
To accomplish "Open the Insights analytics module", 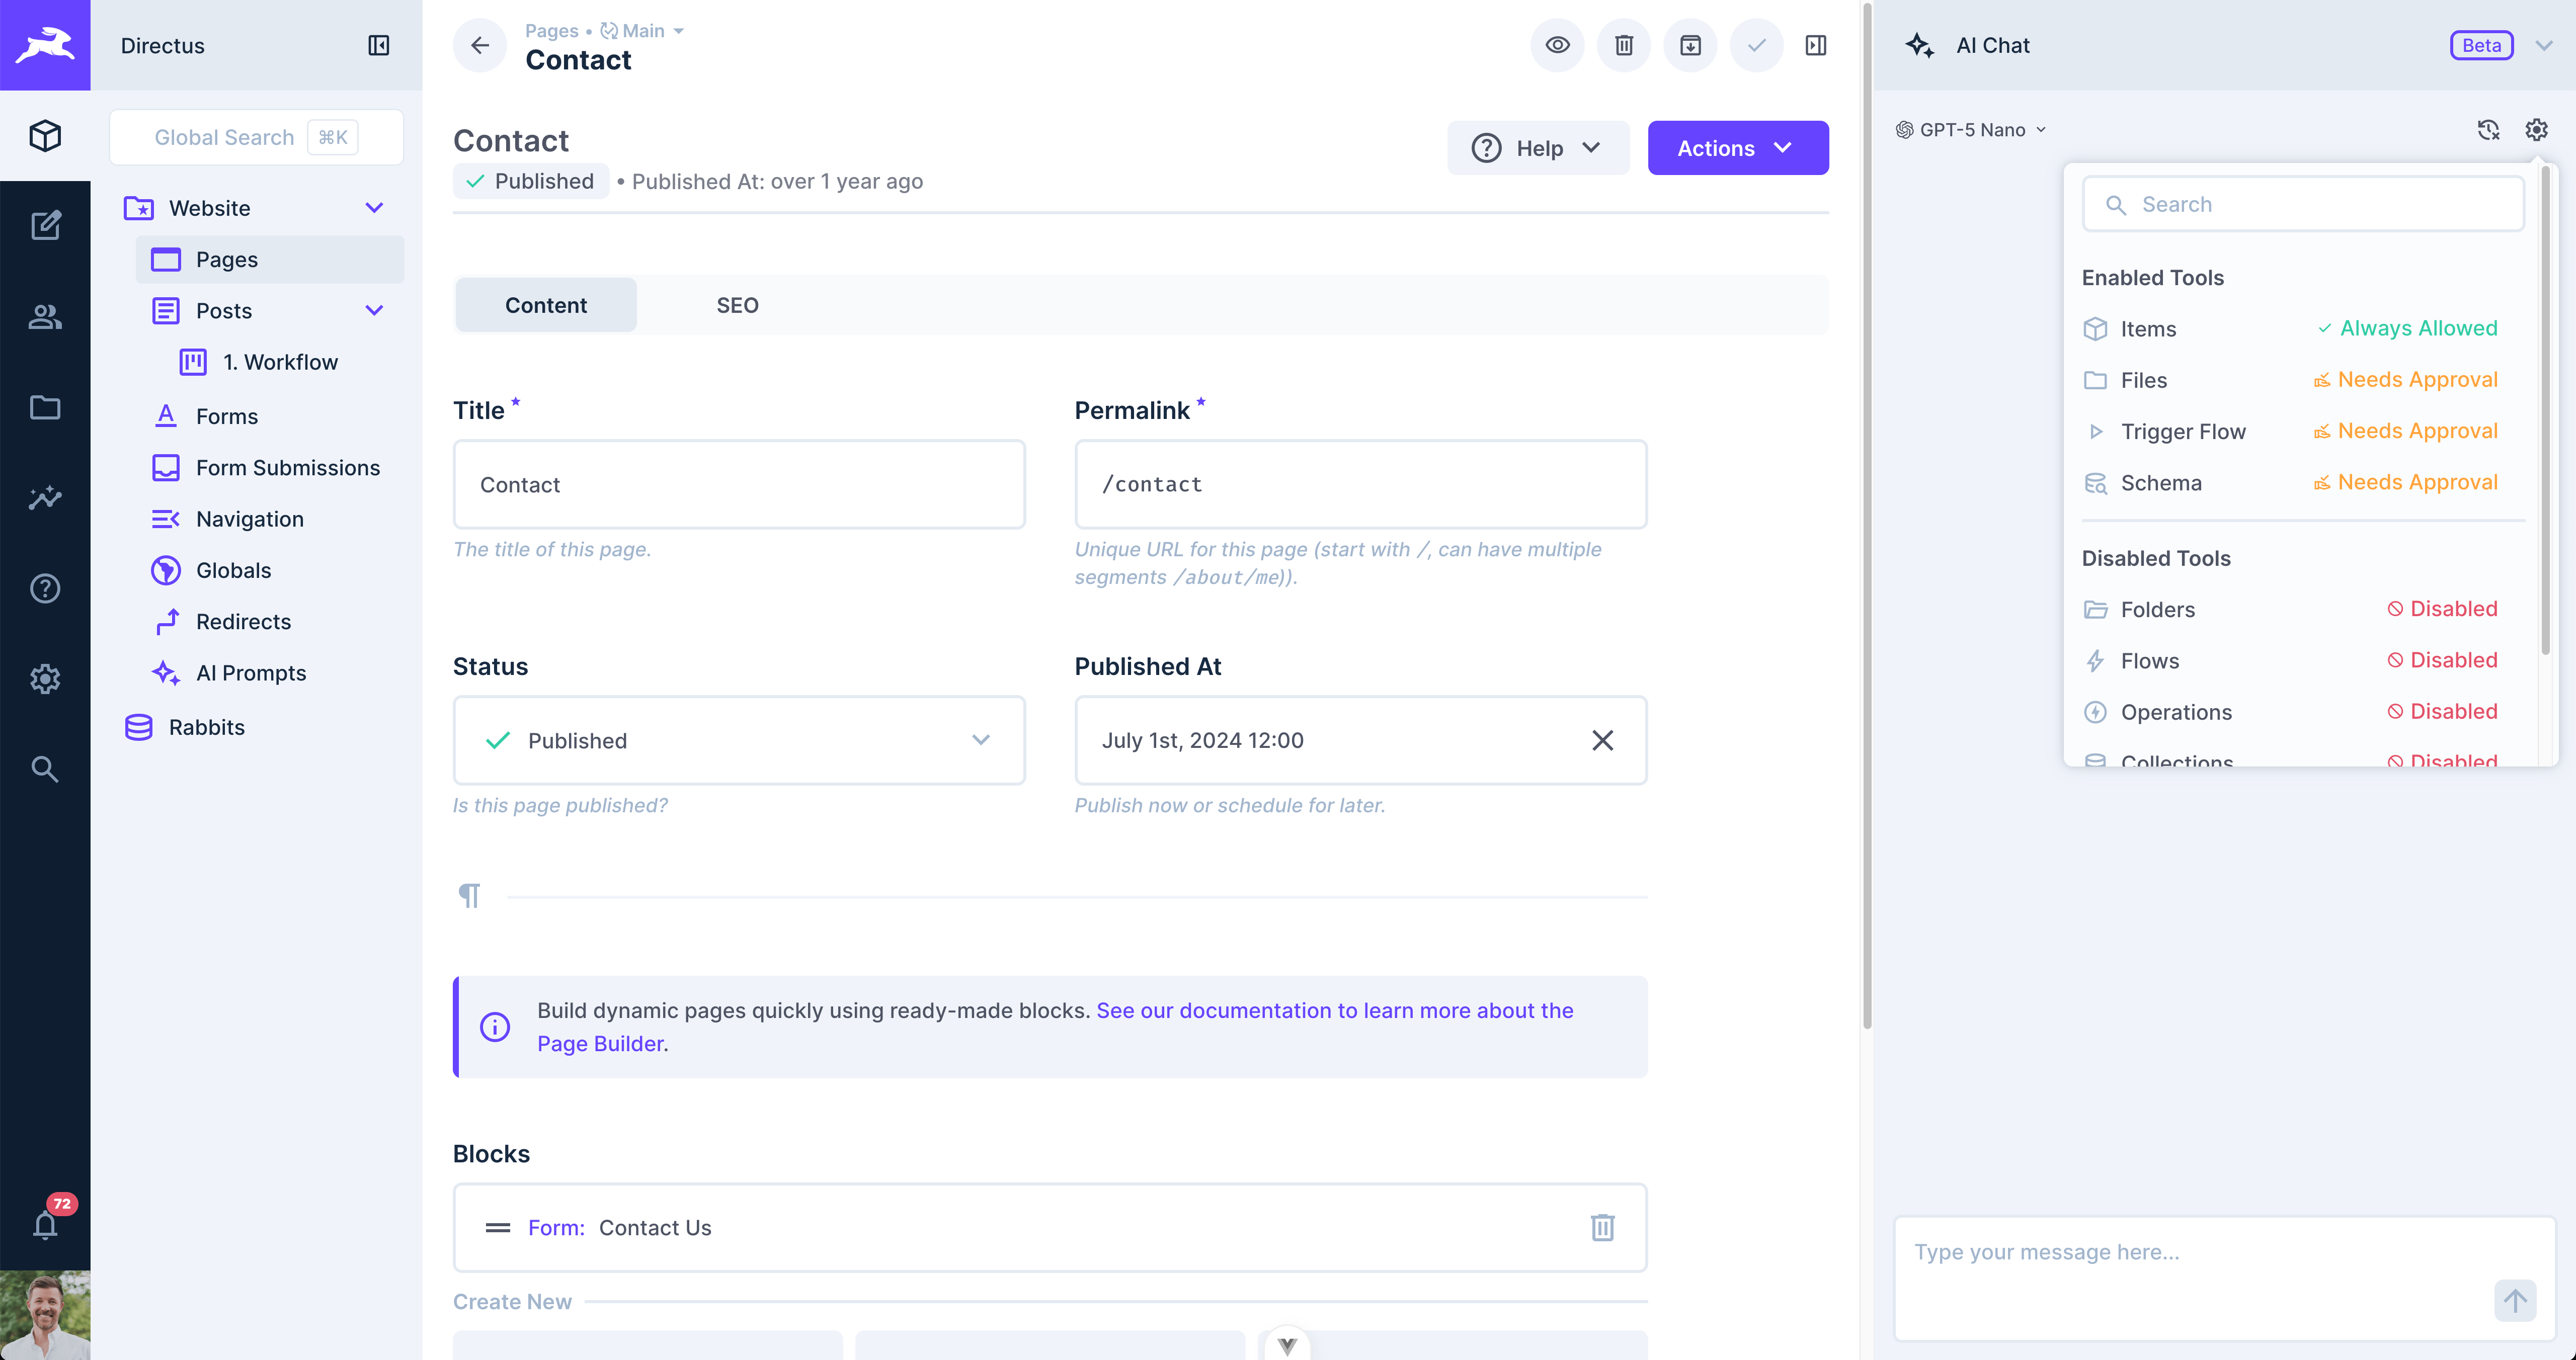I will tap(45, 498).
